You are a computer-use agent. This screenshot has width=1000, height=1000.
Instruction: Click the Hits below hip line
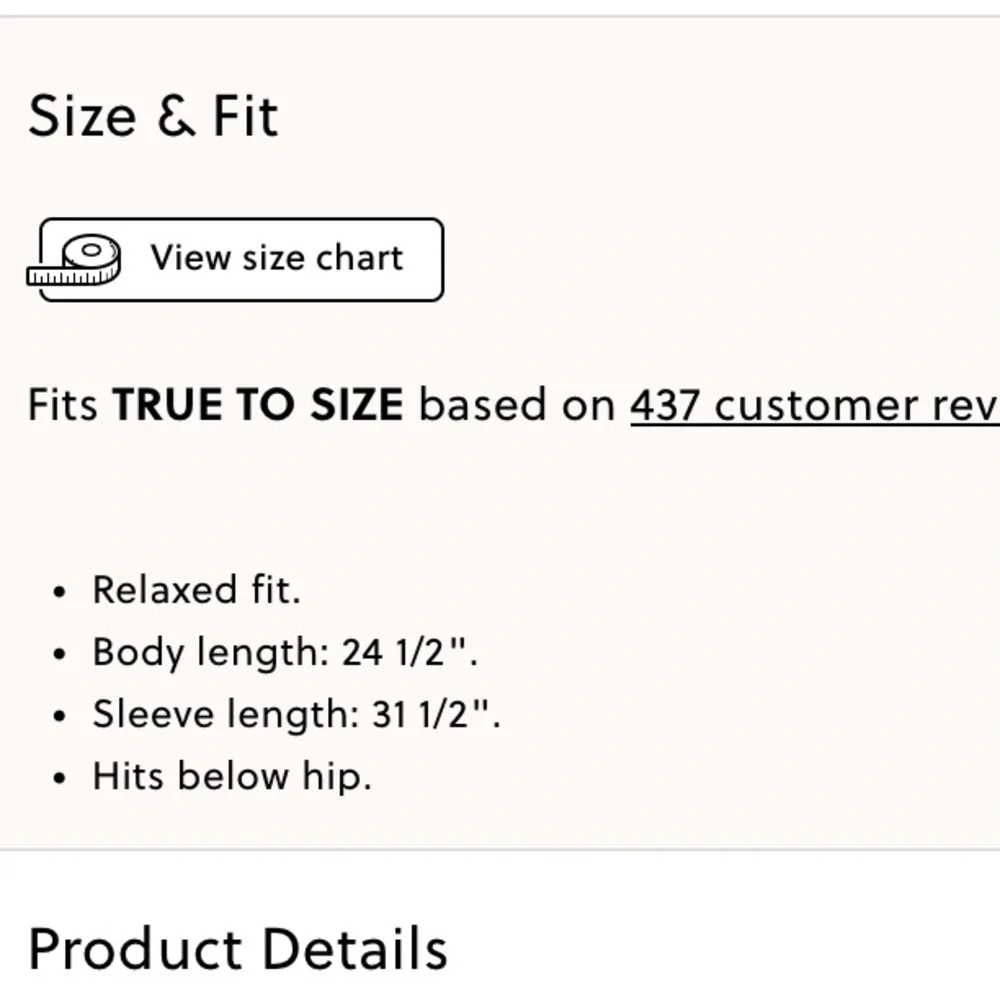[x=232, y=777]
